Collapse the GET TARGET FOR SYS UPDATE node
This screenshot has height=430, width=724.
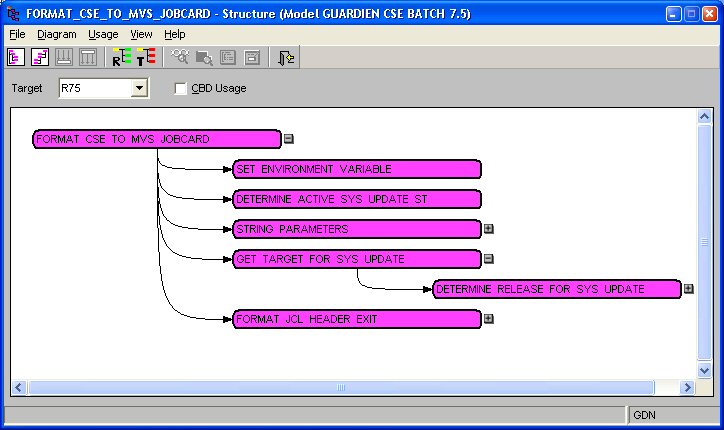click(489, 259)
